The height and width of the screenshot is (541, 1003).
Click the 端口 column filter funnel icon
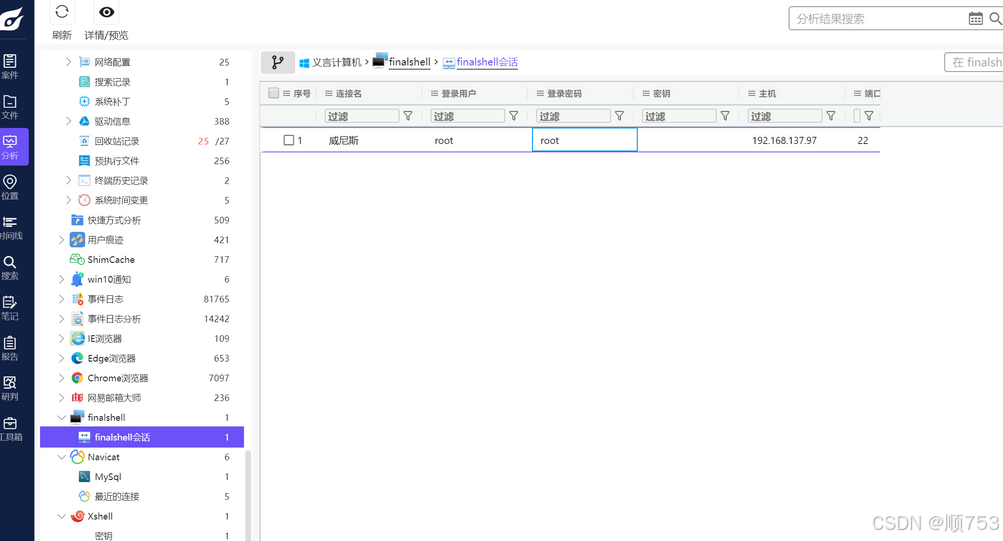click(869, 116)
